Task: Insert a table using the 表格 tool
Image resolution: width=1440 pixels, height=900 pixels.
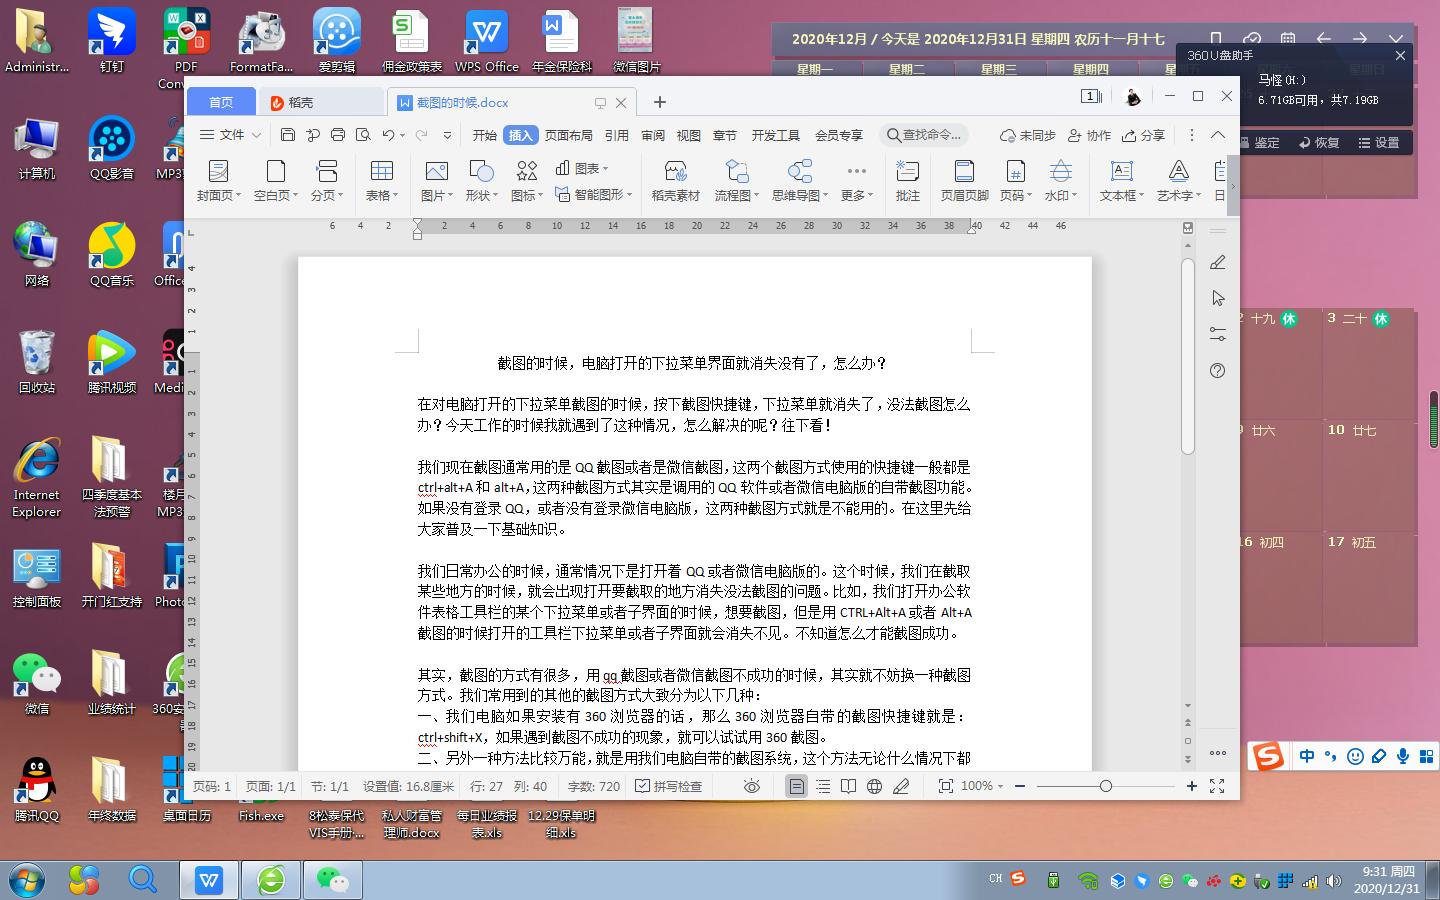Action: point(381,180)
